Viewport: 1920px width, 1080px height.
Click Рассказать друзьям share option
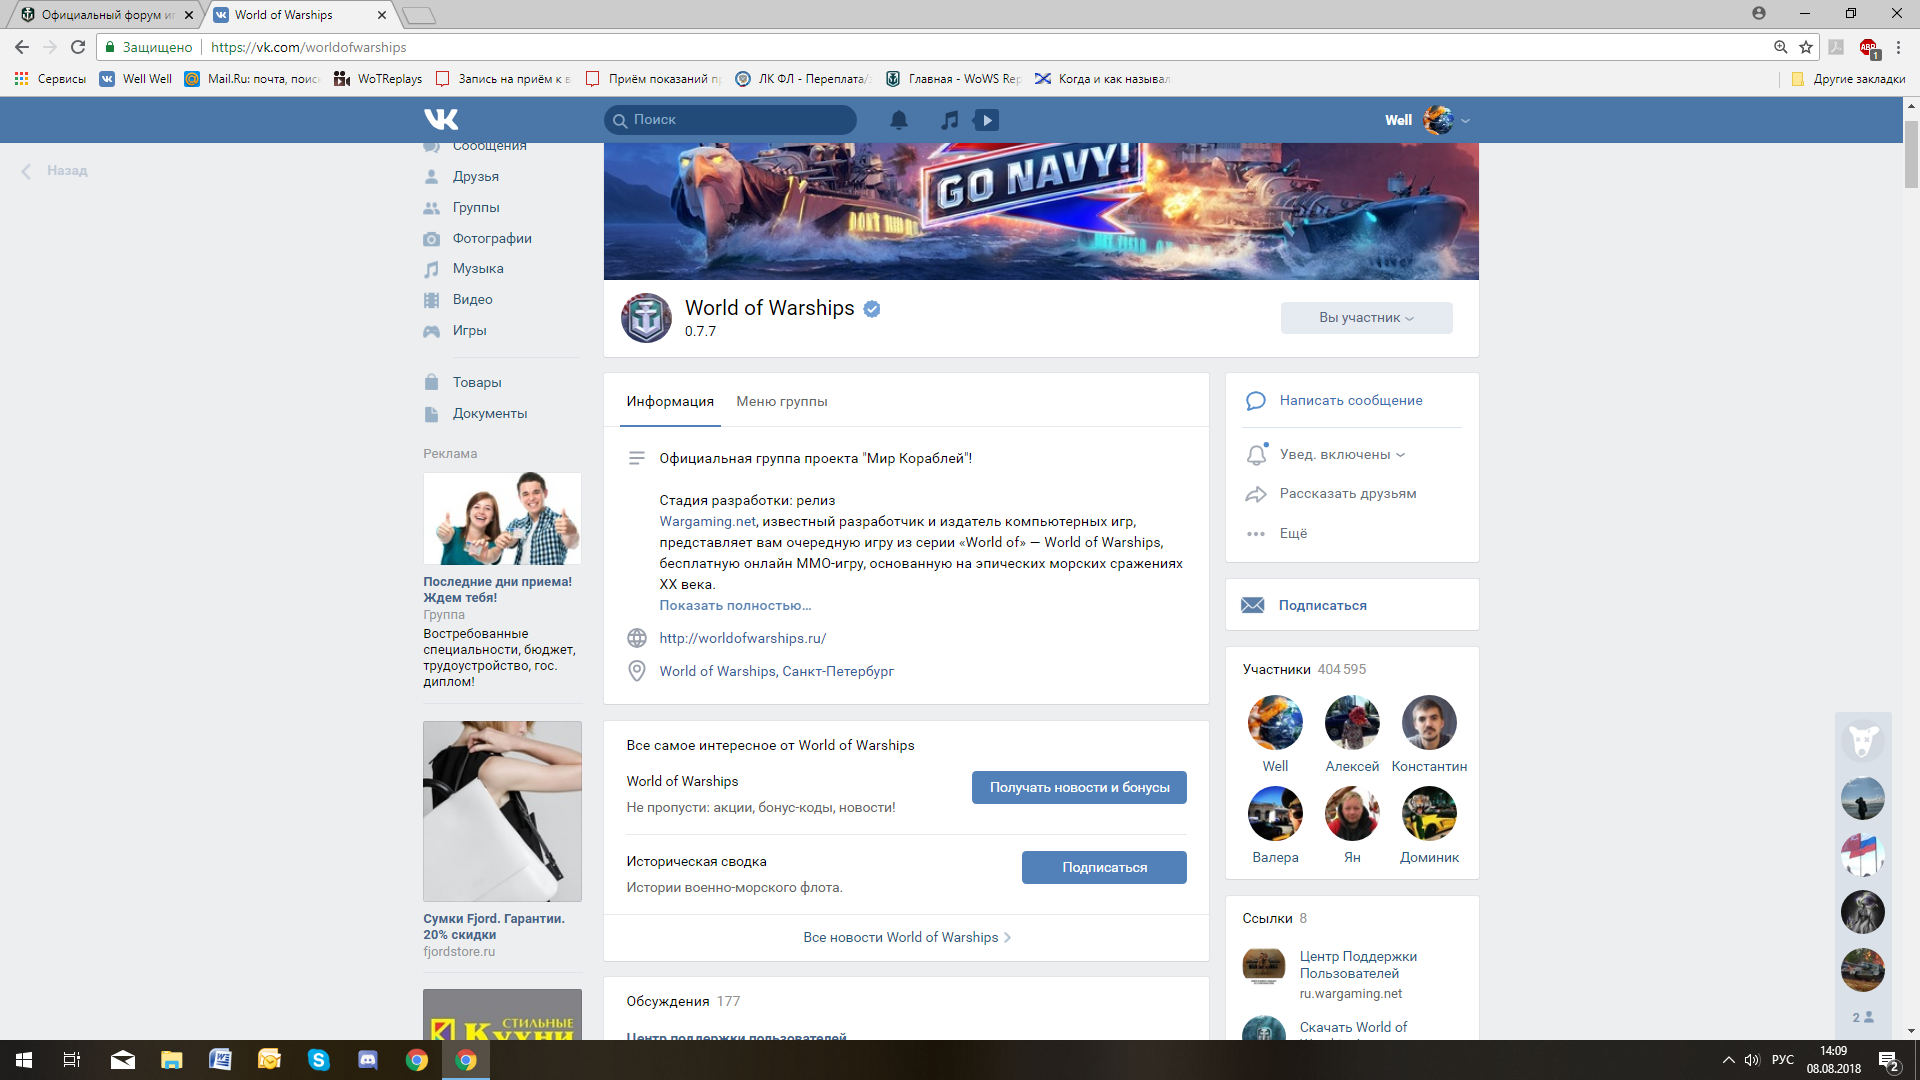coord(1347,494)
